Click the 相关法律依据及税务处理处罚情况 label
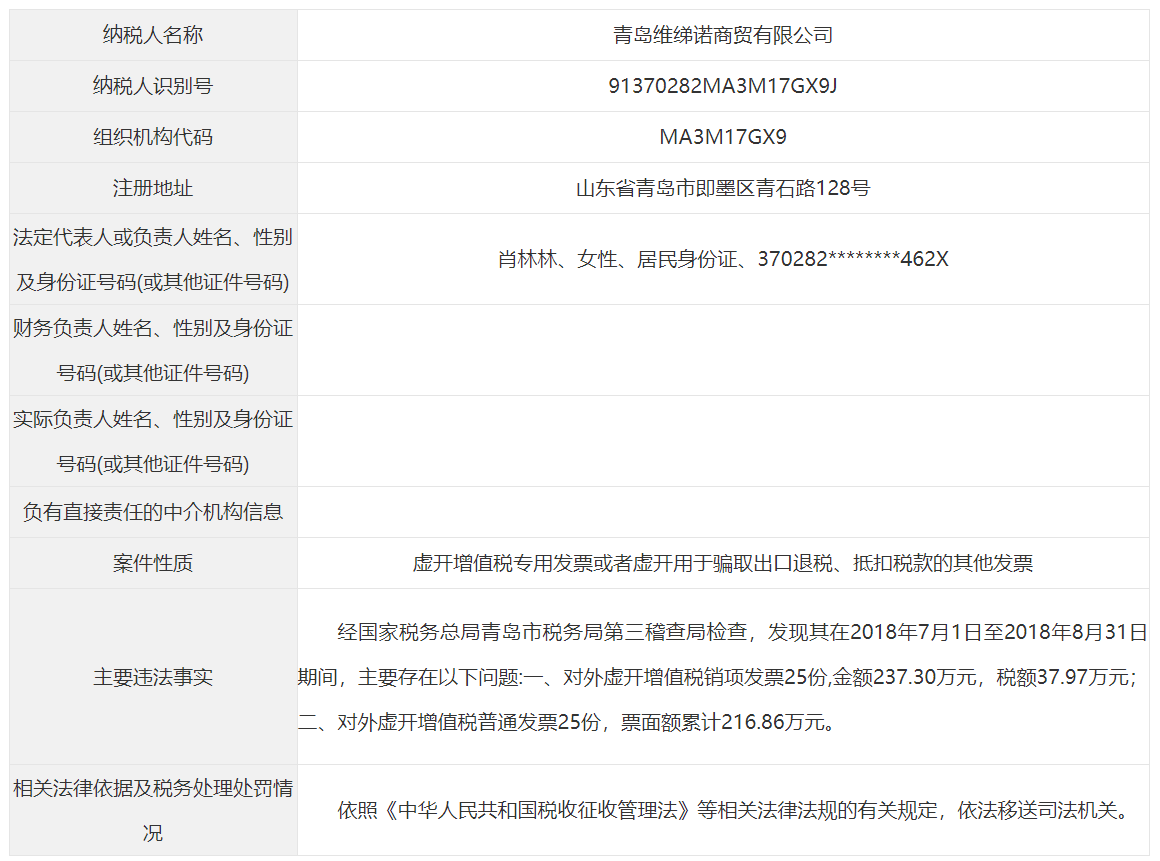The height and width of the screenshot is (861, 1160). pyautogui.click(x=153, y=810)
